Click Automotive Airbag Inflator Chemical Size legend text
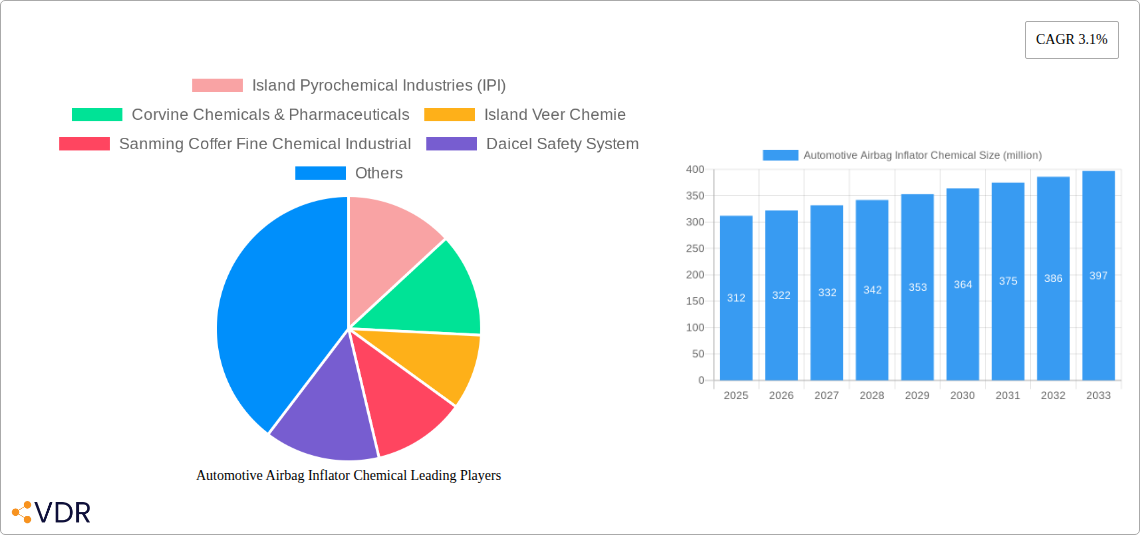Screen dimensions: 1140x535 tap(923, 155)
